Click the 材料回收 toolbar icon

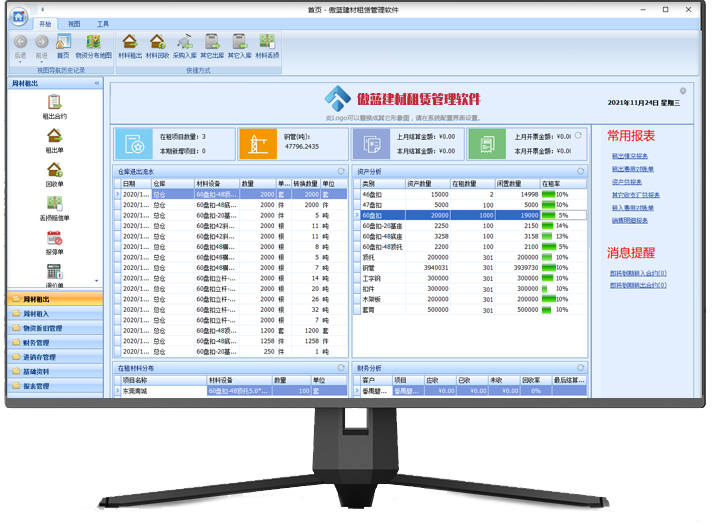pyautogui.click(x=156, y=45)
